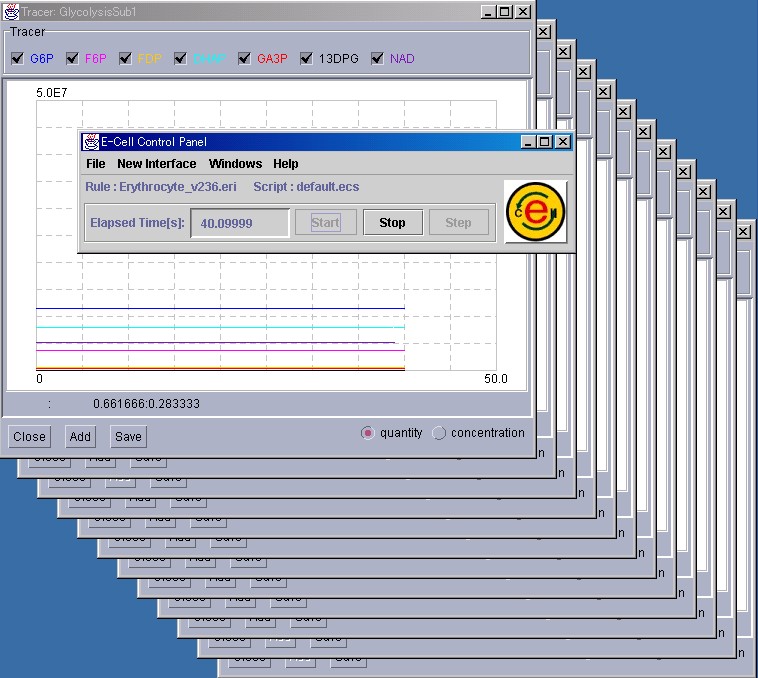Click the Java icon in the E-Cell Control Panel title bar
The height and width of the screenshot is (678, 758).
(x=91, y=142)
